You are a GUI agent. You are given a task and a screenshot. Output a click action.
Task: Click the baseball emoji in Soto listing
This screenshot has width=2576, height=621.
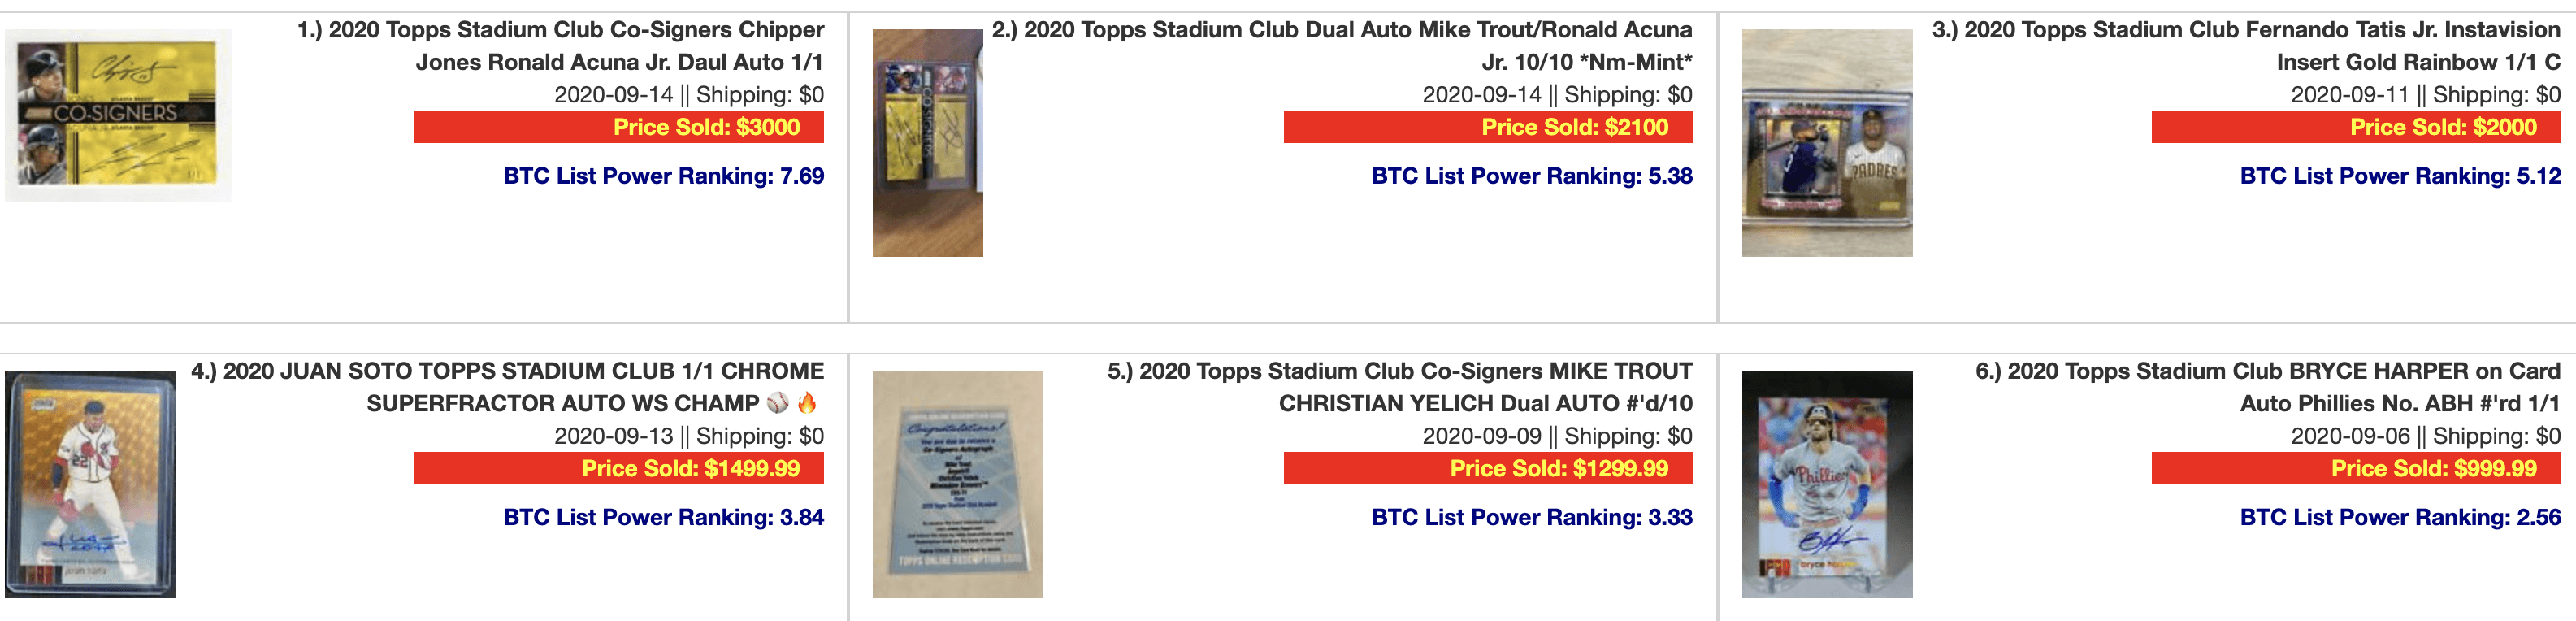click(x=777, y=403)
